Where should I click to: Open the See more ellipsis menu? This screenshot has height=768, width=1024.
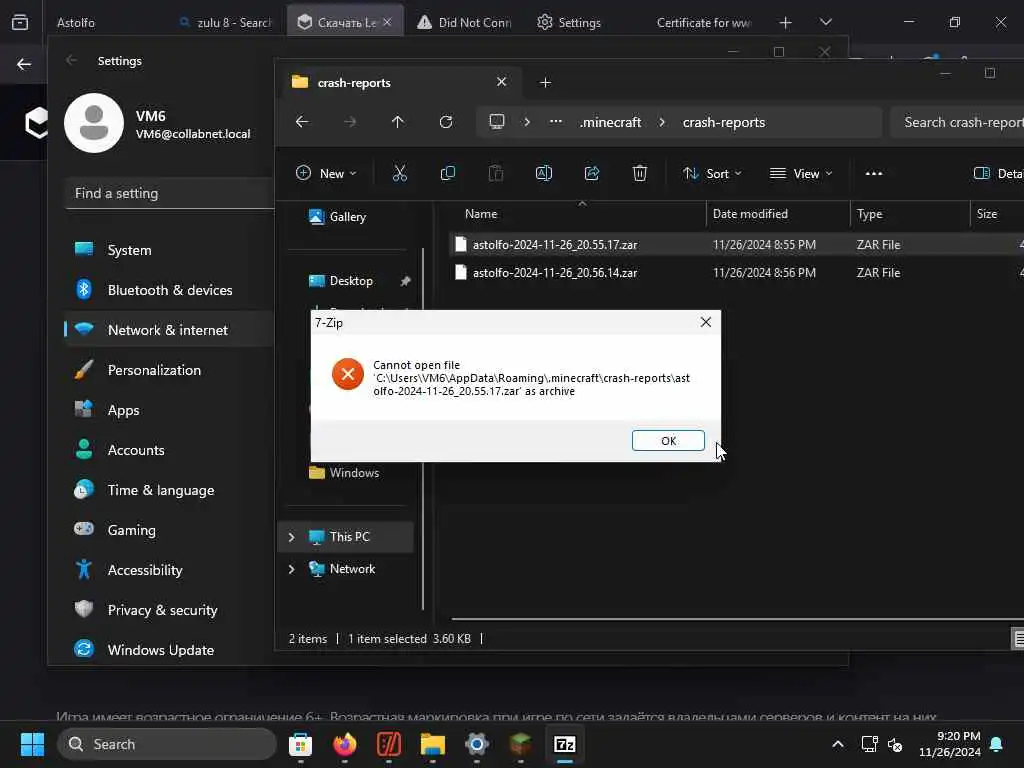pos(874,173)
